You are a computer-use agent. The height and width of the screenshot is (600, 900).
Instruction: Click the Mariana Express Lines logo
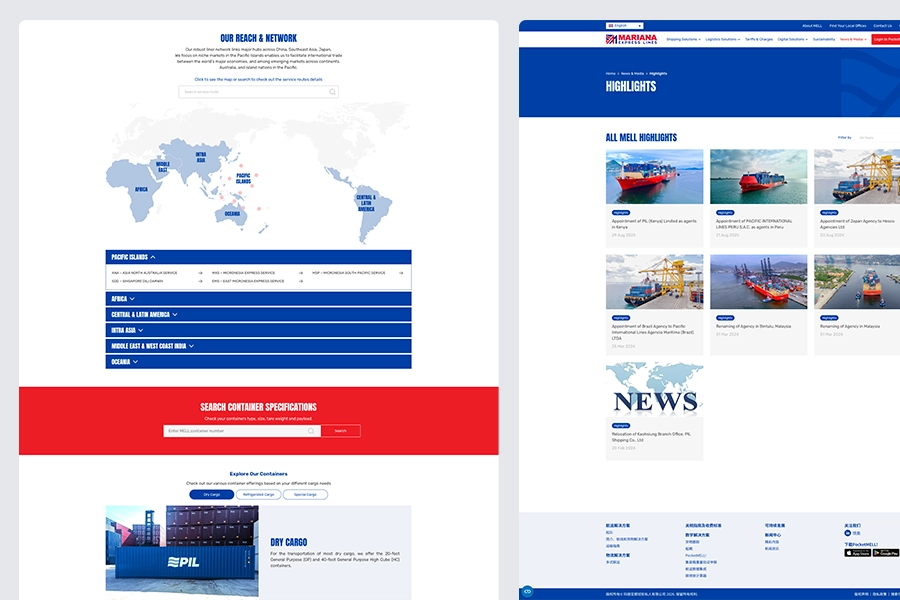tap(631, 39)
